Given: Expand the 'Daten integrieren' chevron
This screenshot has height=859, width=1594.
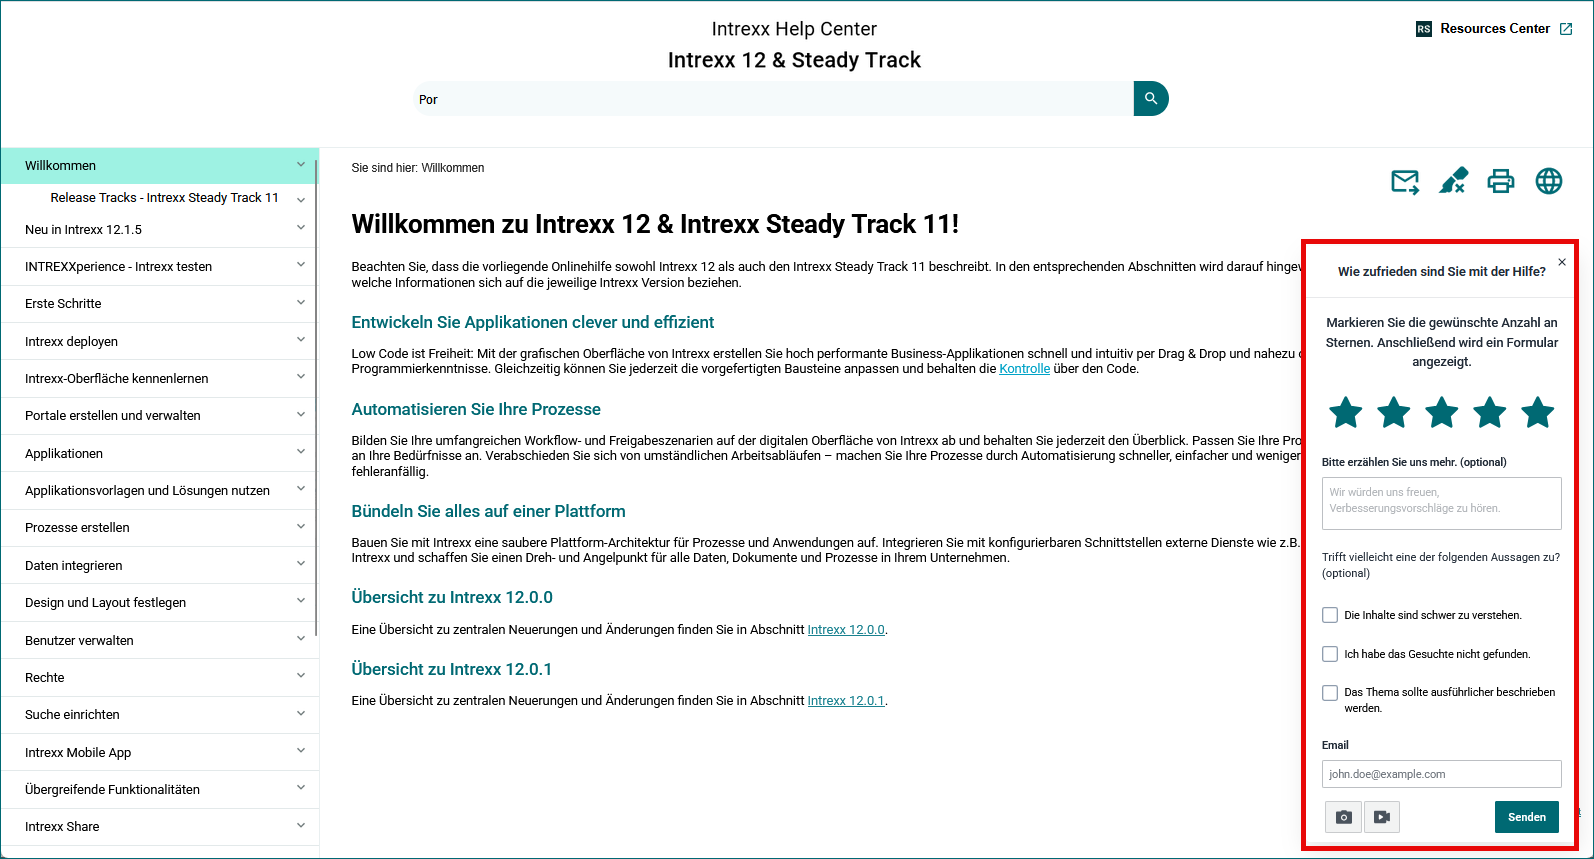Looking at the screenshot, I should (x=301, y=564).
